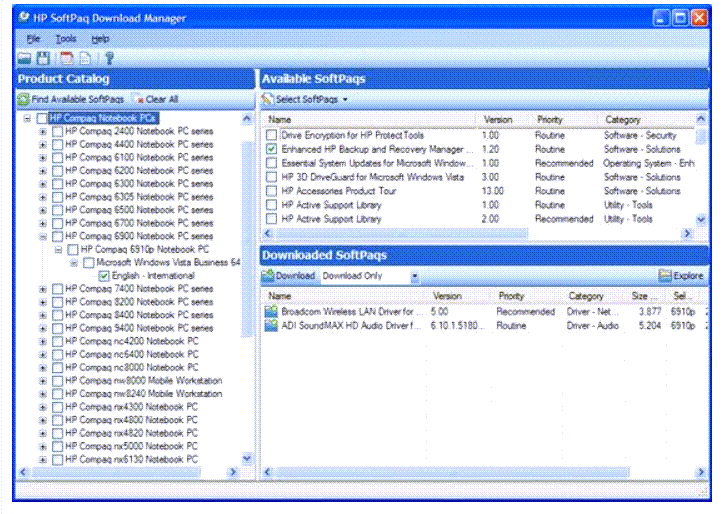
Task: Sort available SoftPaqs by Priority column
Action: [x=565, y=120]
